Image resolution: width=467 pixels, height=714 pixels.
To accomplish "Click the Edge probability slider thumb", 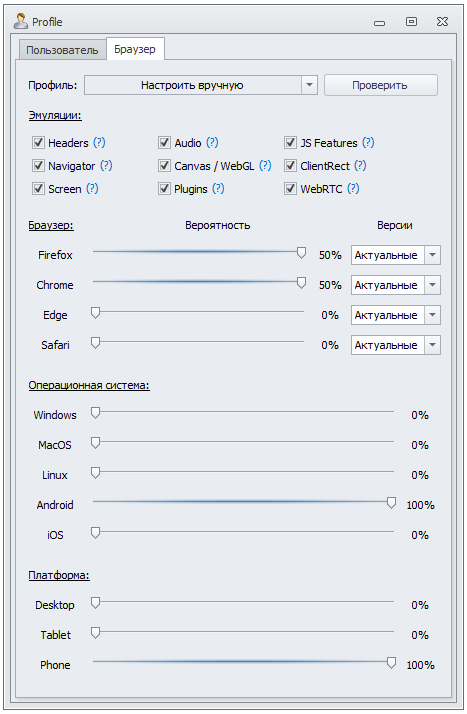I will pyautogui.click(x=95, y=313).
